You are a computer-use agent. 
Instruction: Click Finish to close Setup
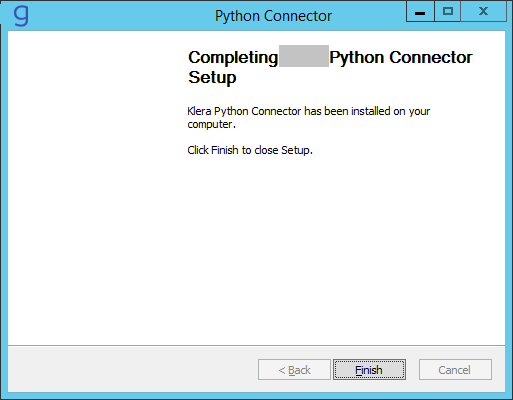tap(369, 369)
